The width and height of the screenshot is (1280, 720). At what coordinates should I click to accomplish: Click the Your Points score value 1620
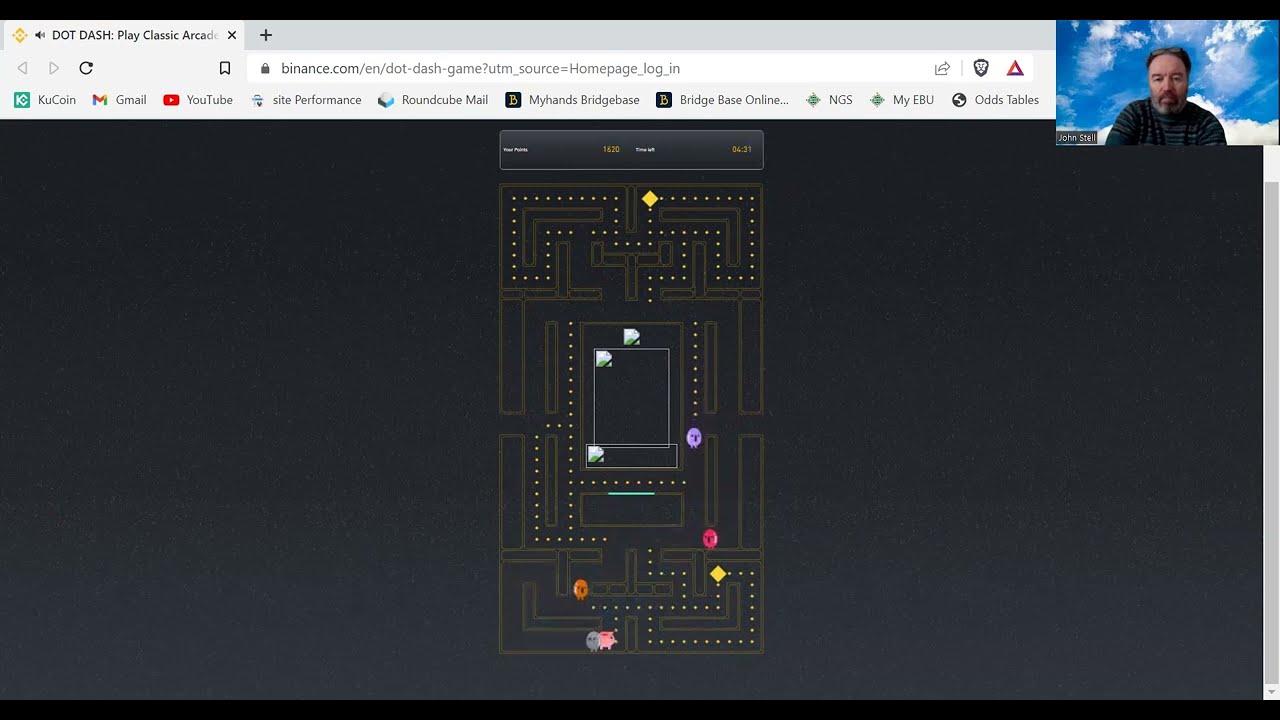[611, 150]
